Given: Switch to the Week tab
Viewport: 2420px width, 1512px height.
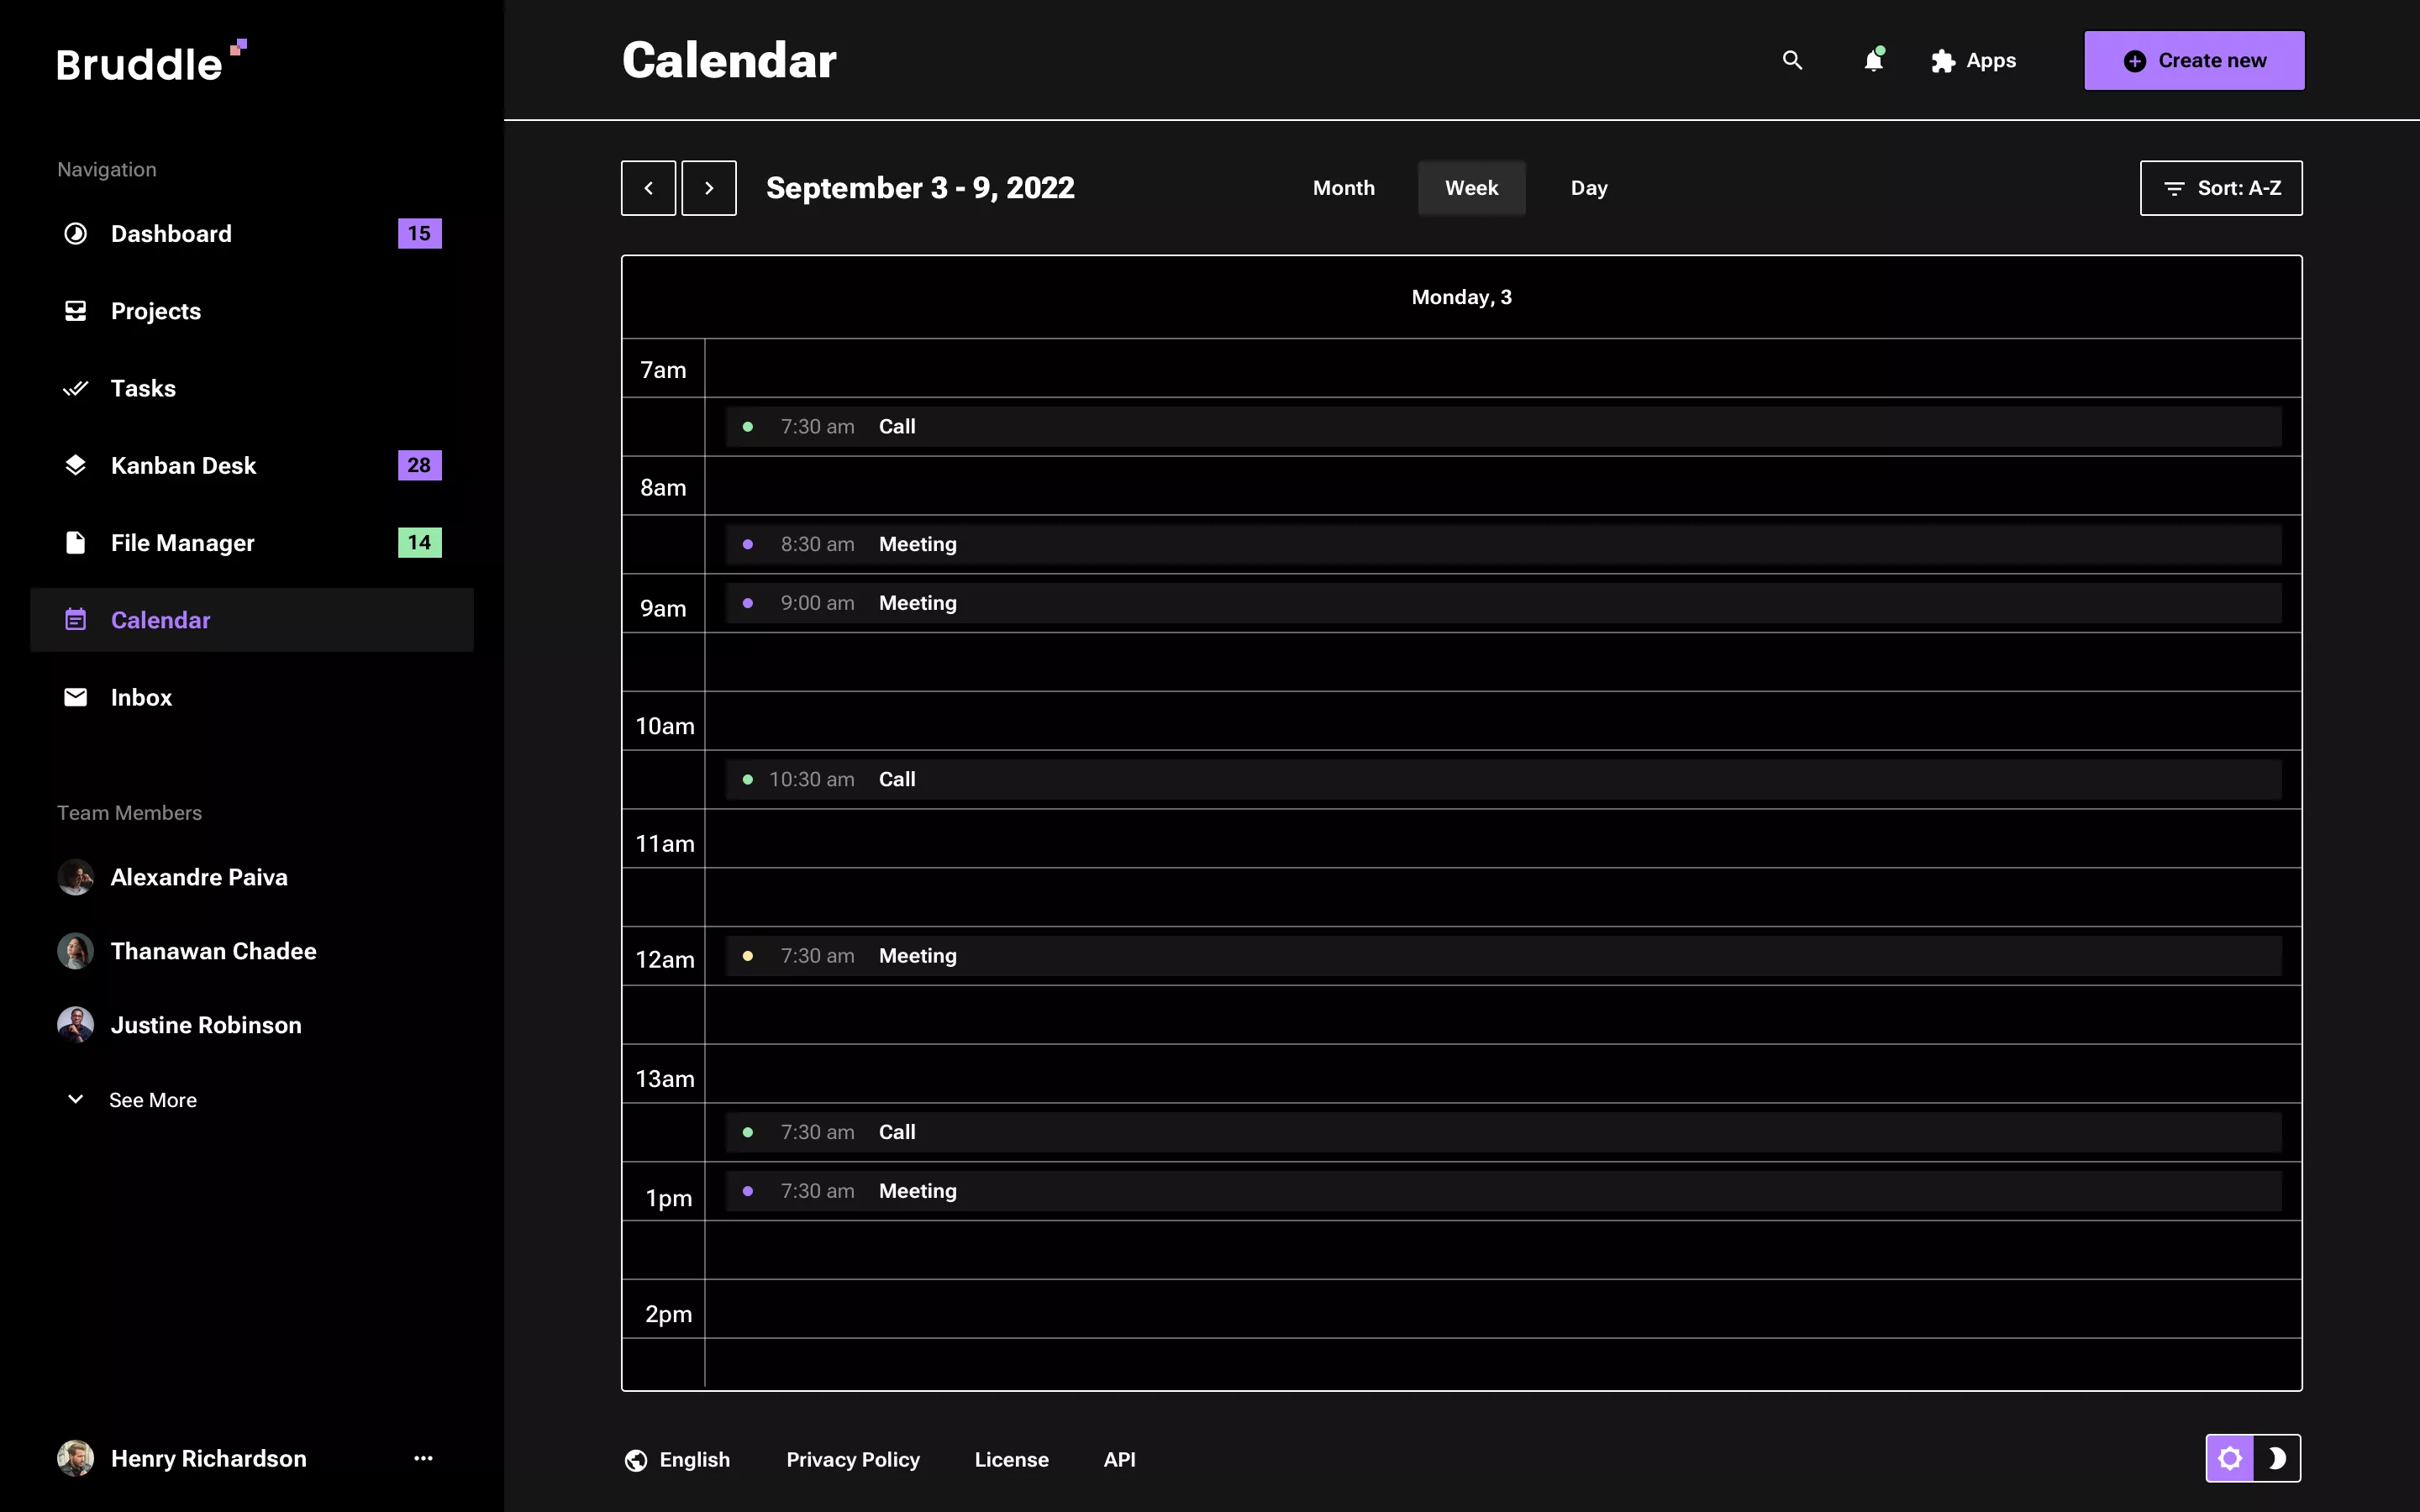Looking at the screenshot, I should click(x=1471, y=187).
